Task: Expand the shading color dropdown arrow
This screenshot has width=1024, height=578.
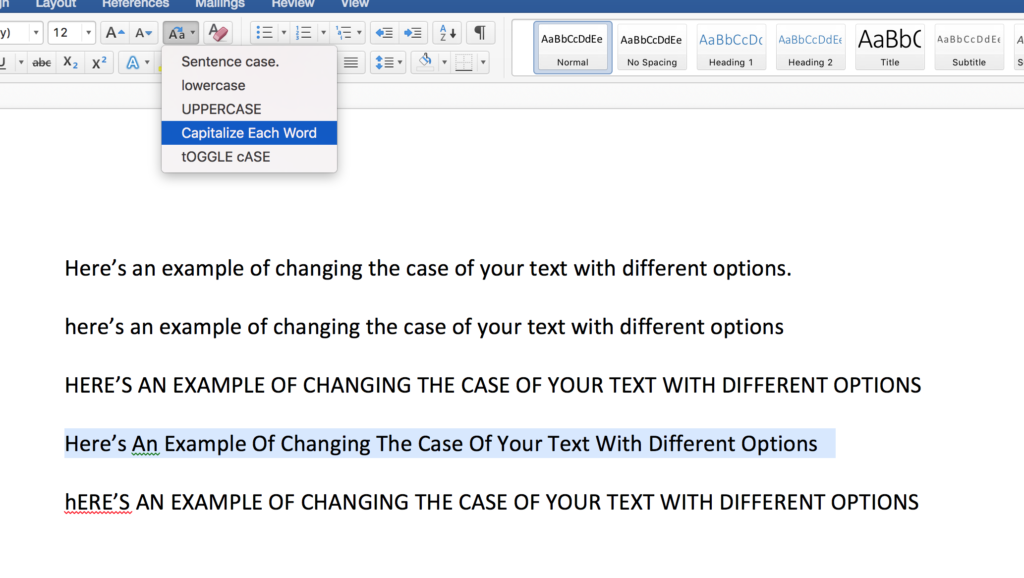Action: [444, 63]
